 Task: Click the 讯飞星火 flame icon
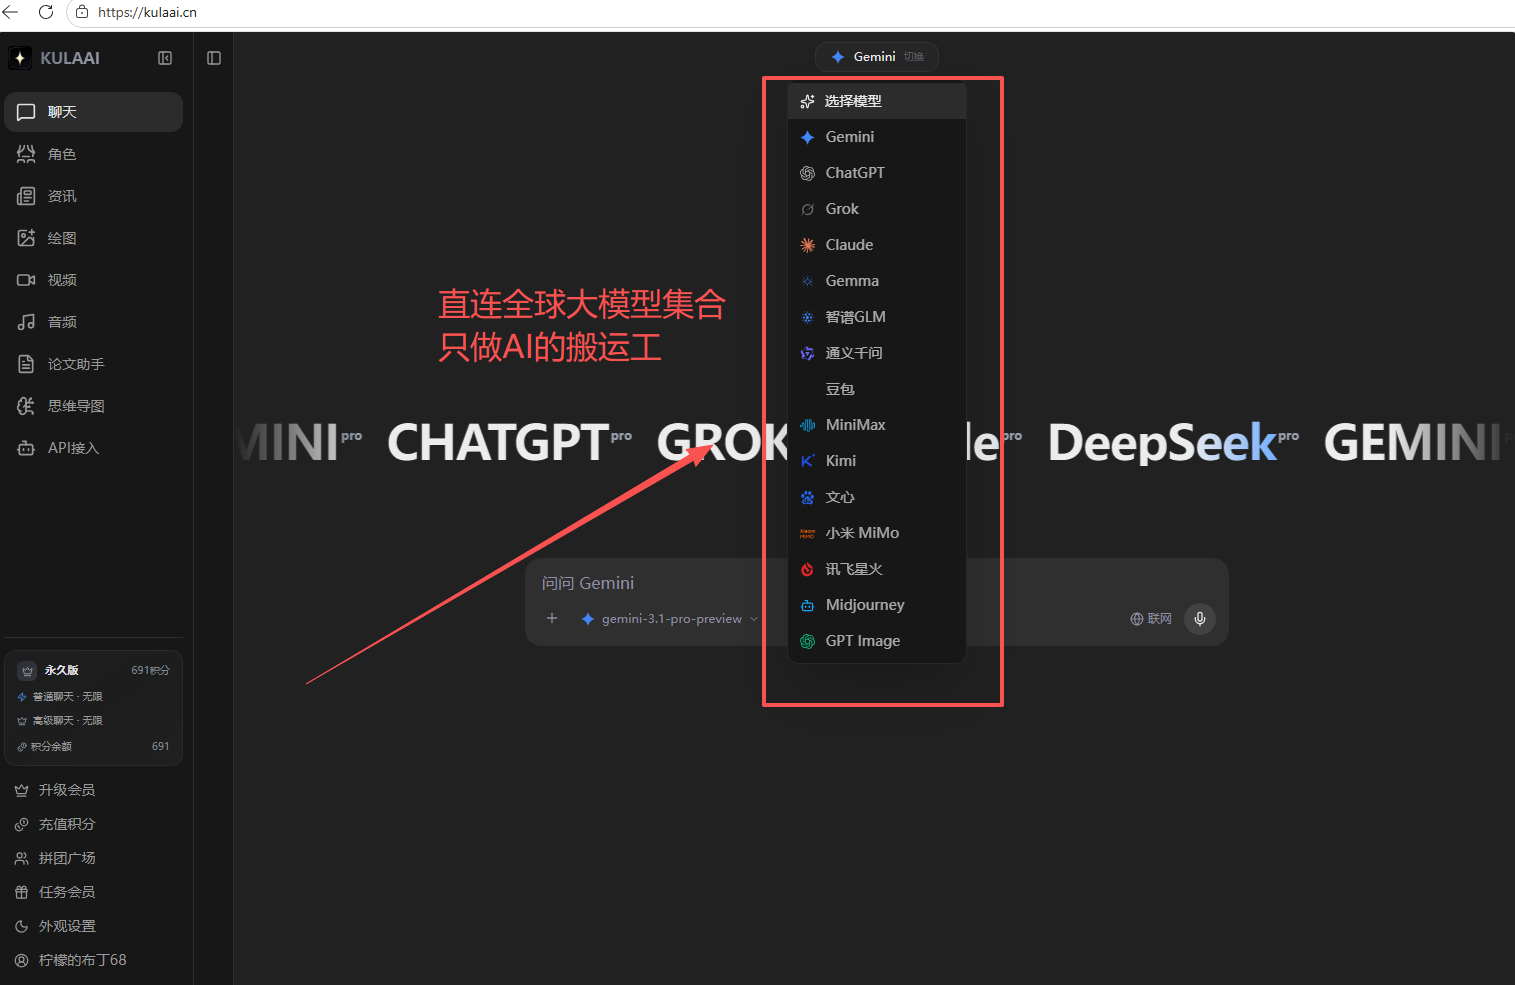click(808, 569)
